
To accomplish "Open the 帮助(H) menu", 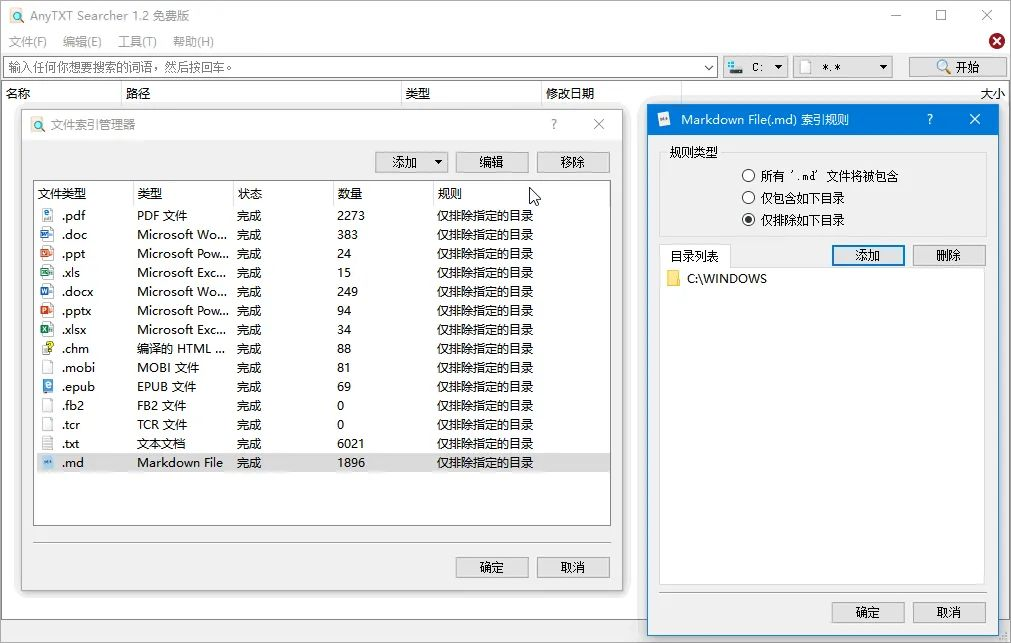I will coord(193,42).
